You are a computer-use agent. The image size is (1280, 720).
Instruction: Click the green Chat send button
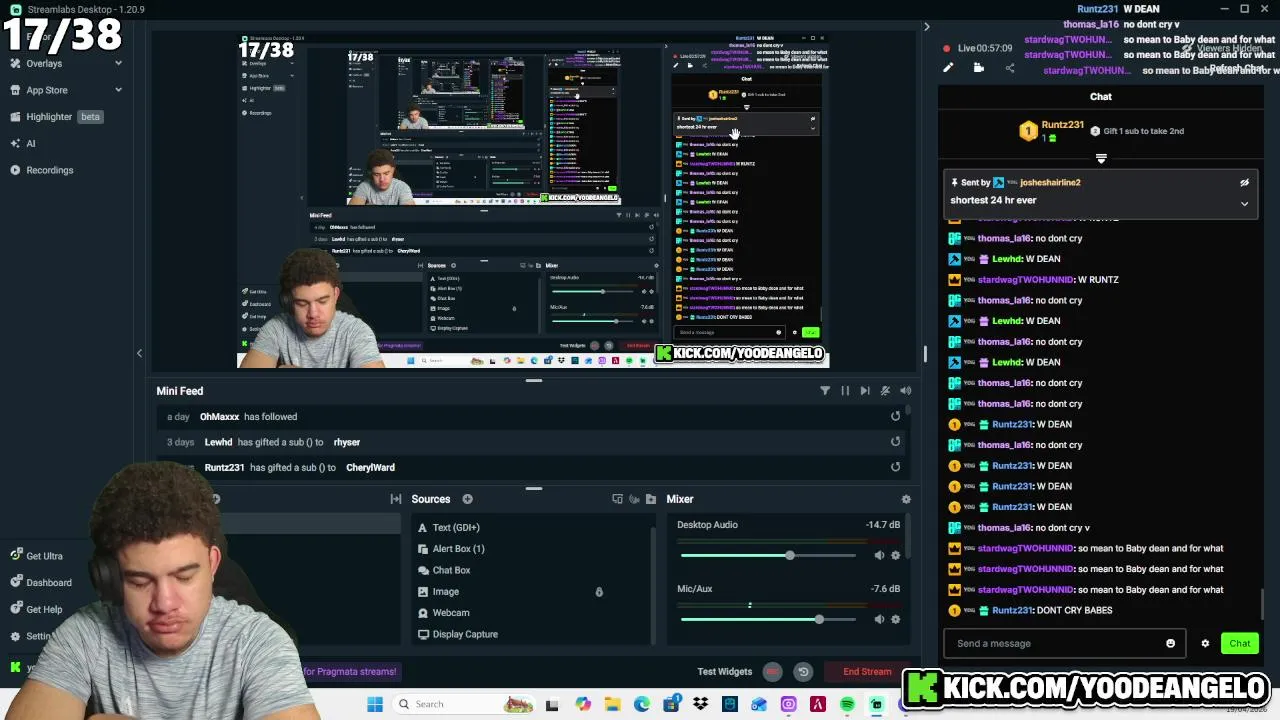1239,644
